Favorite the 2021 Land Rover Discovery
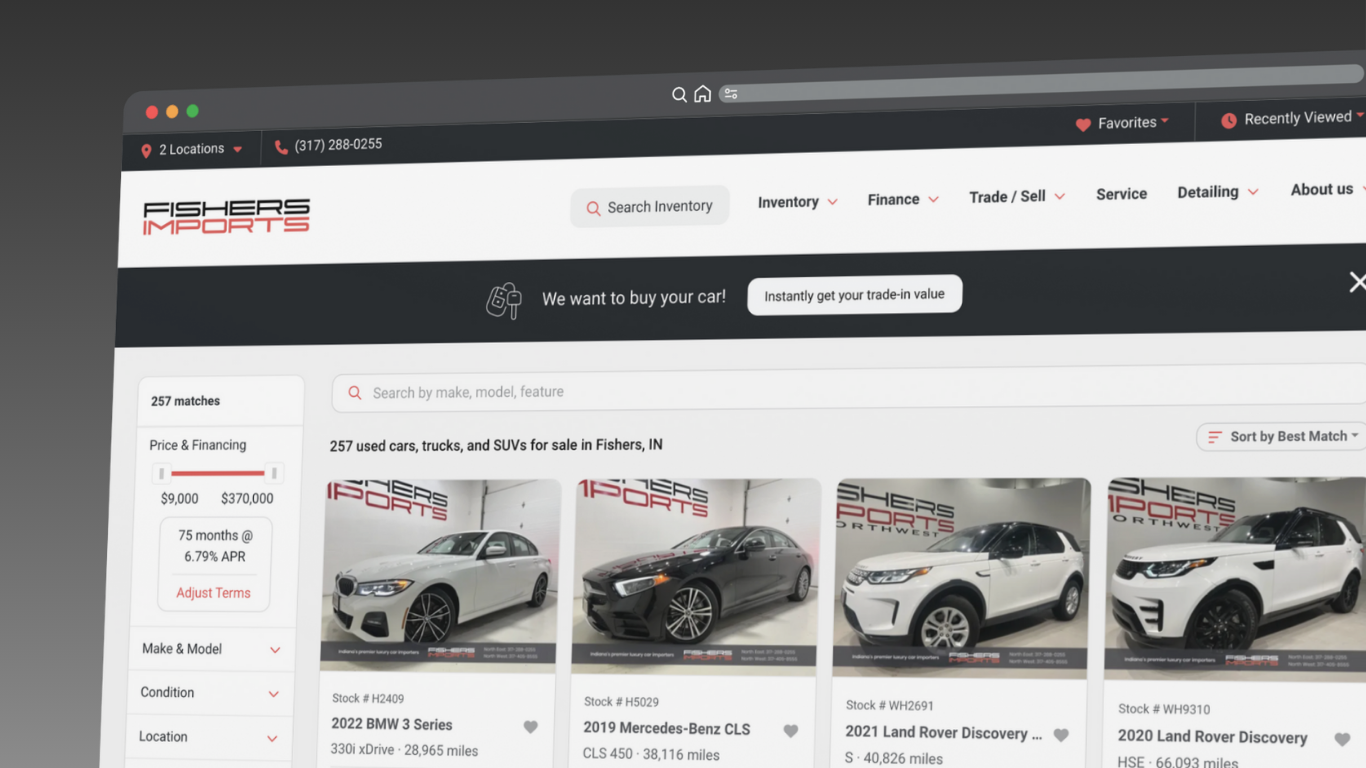 [x=1061, y=735]
